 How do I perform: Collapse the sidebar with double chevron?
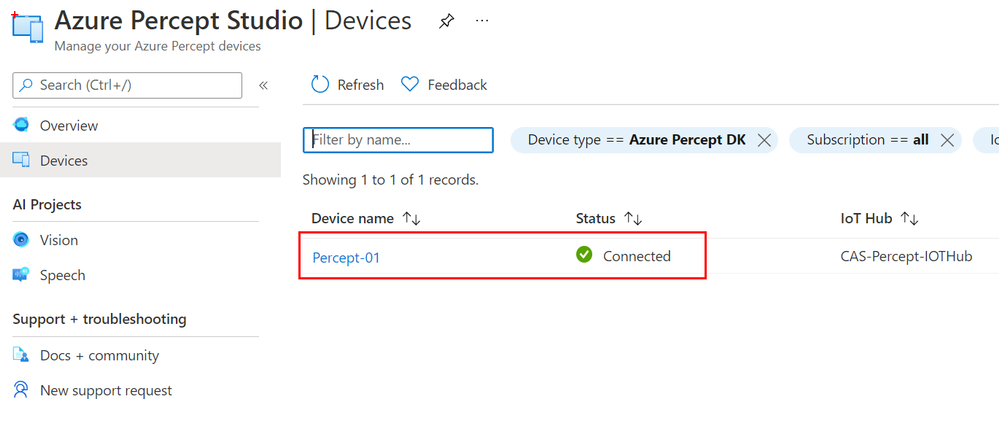click(263, 85)
